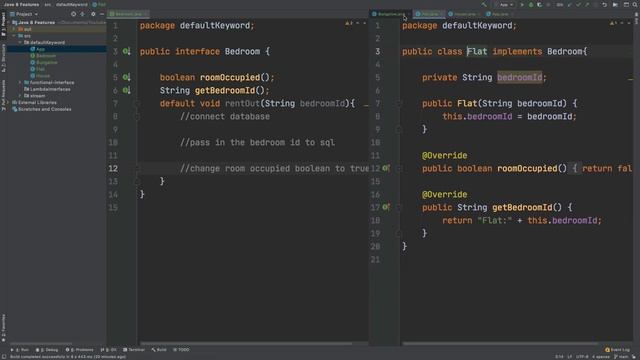Click the gutter icon beside roomOccupied() in Bedroom
This screenshot has height=360, width=640.
point(127,77)
